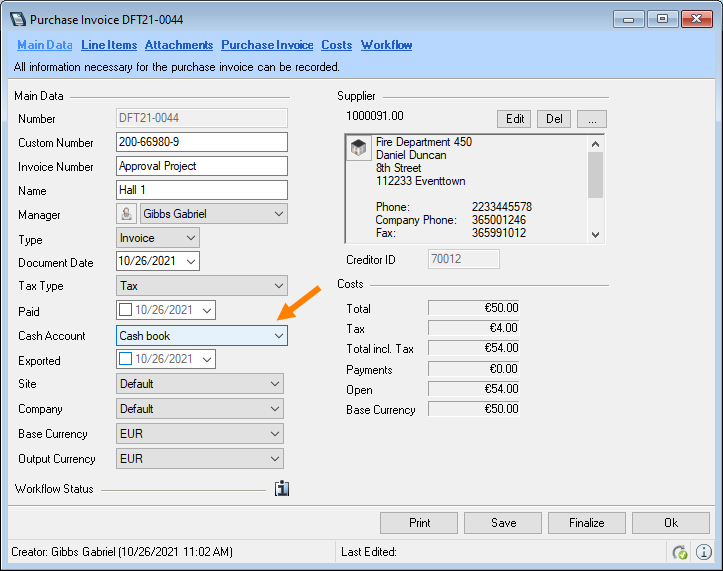Open the Attachments tab
Image resolution: width=723 pixels, height=571 pixels.
coord(178,45)
